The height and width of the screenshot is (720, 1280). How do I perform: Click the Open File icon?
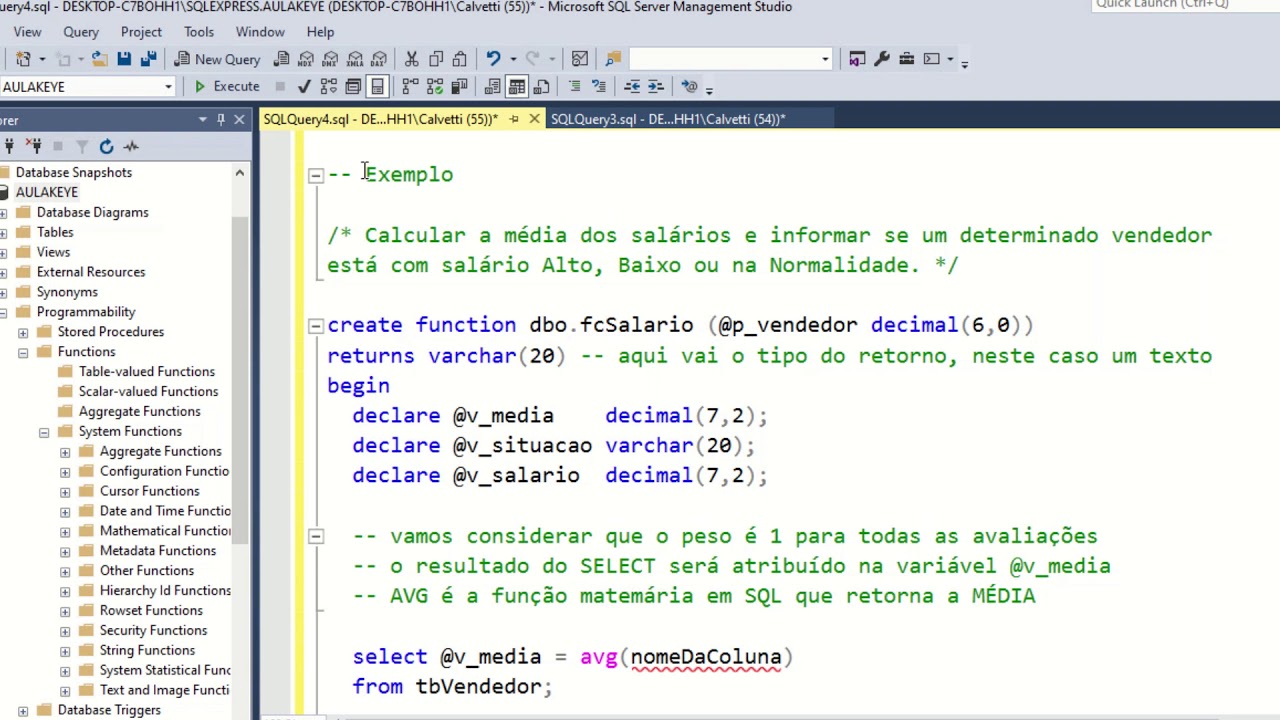point(100,59)
